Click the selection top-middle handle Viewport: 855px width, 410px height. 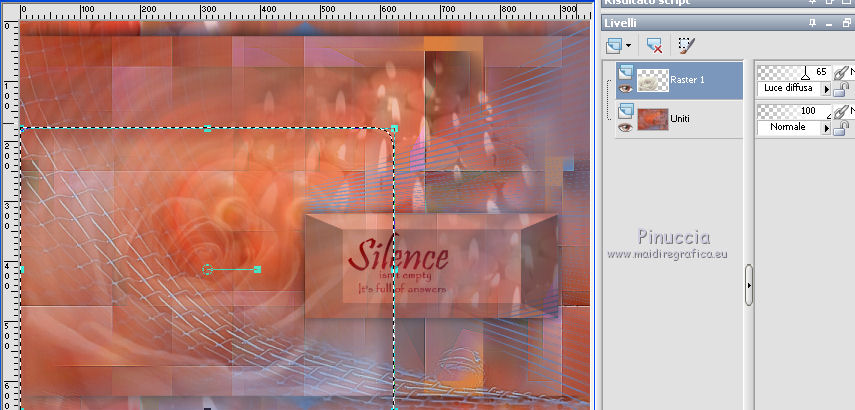[x=207, y=129]
